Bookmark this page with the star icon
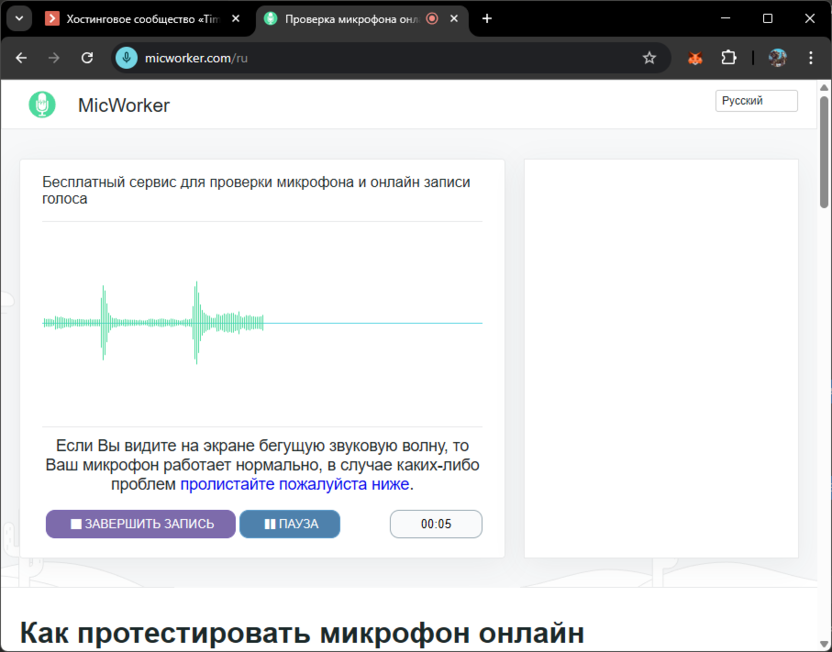 (x=649, y=58)
